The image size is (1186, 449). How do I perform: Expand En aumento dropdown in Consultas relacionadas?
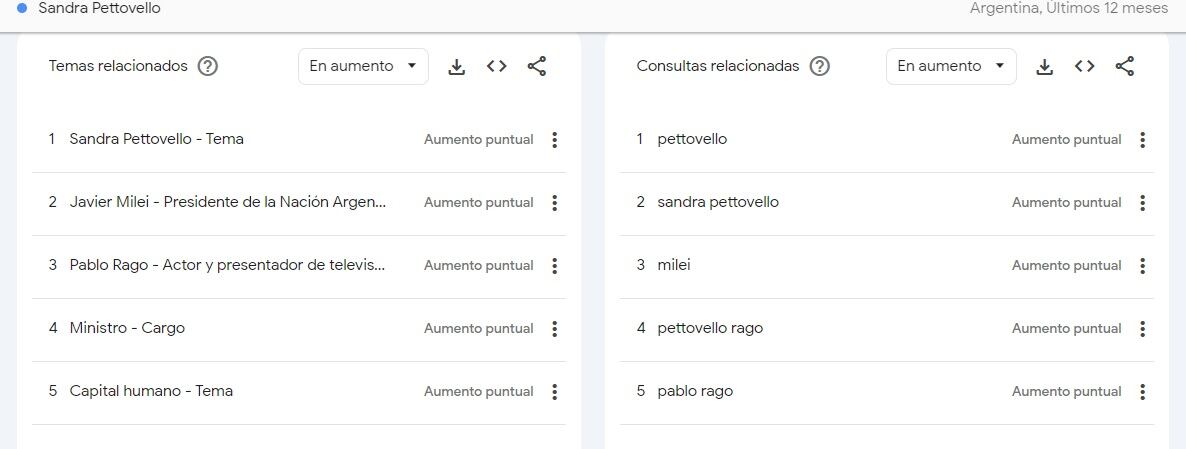(x=951, y=67)
